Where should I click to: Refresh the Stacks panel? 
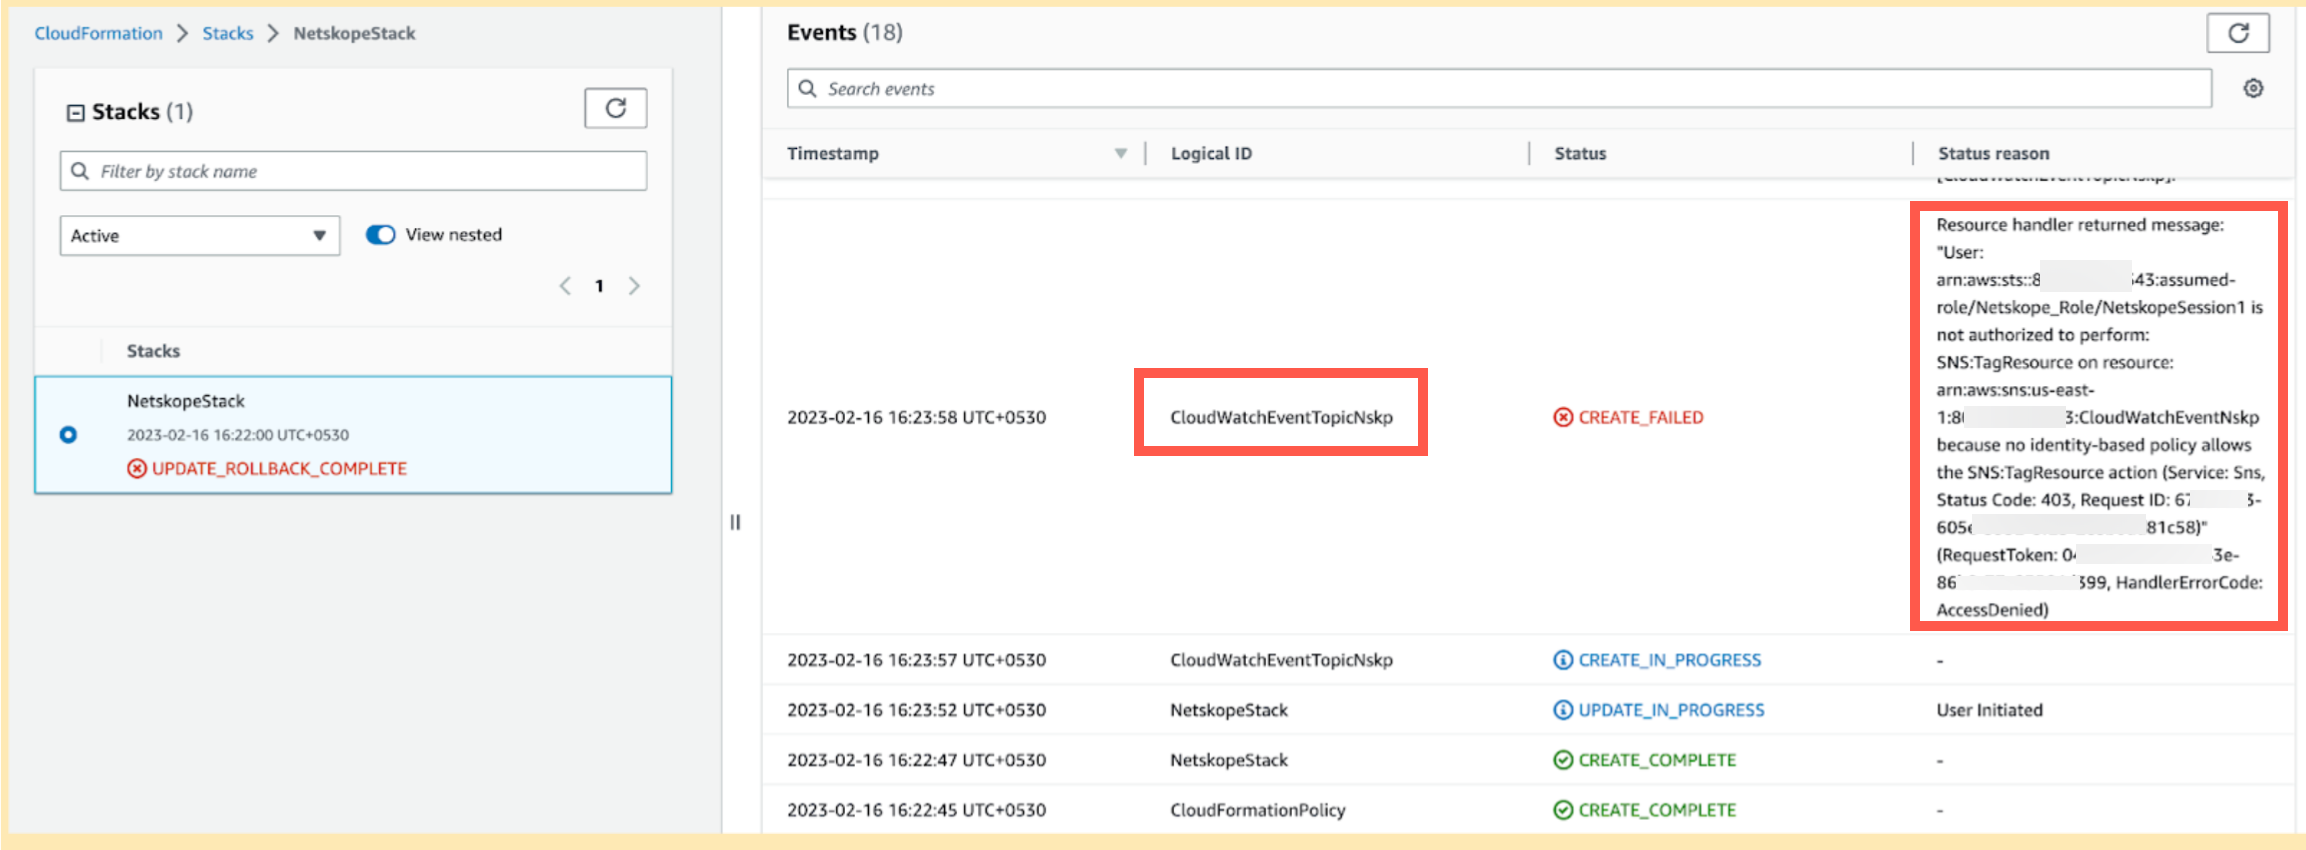click(615, 108)
